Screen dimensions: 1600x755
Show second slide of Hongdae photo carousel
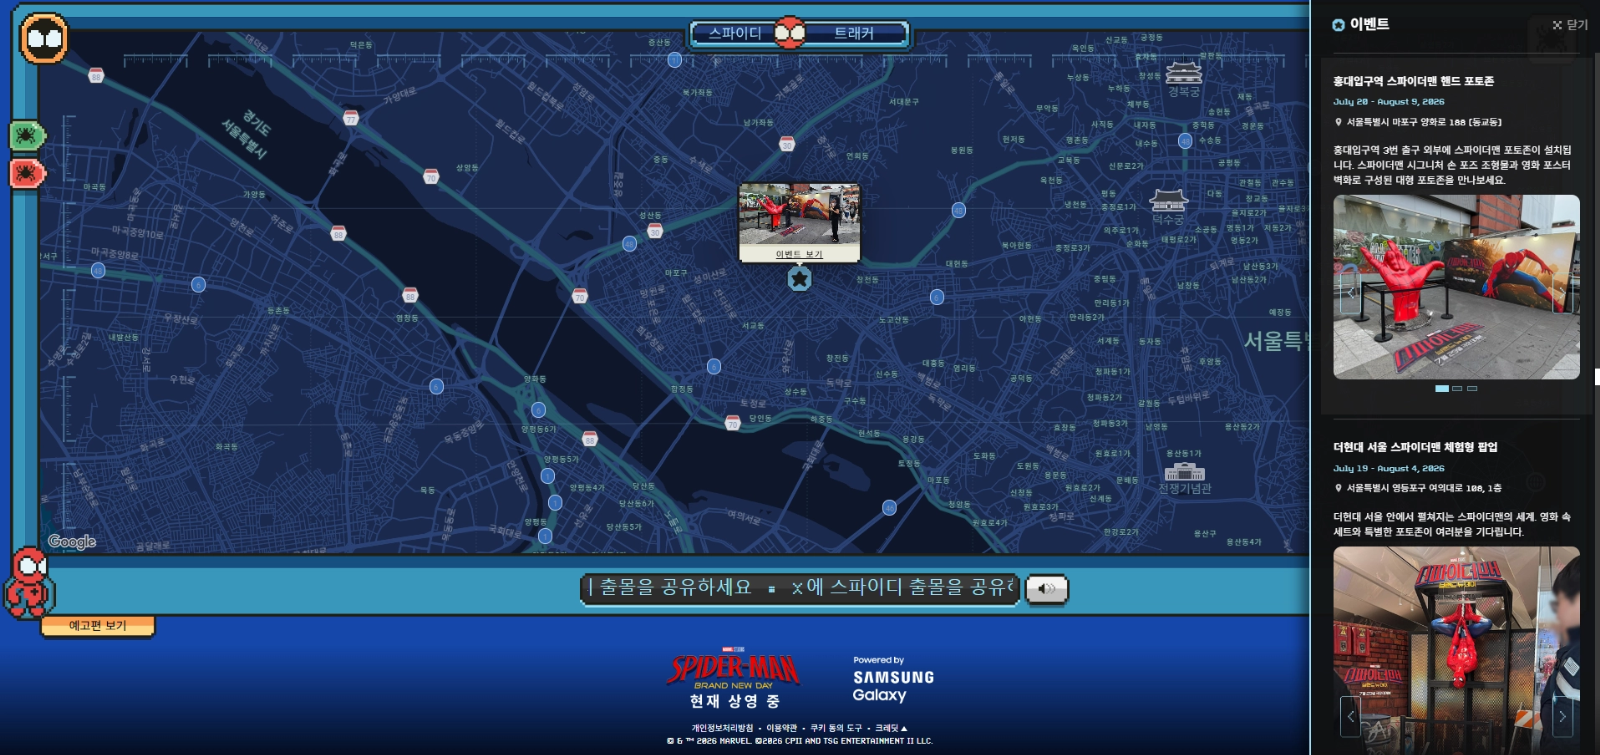(1457, 388)
